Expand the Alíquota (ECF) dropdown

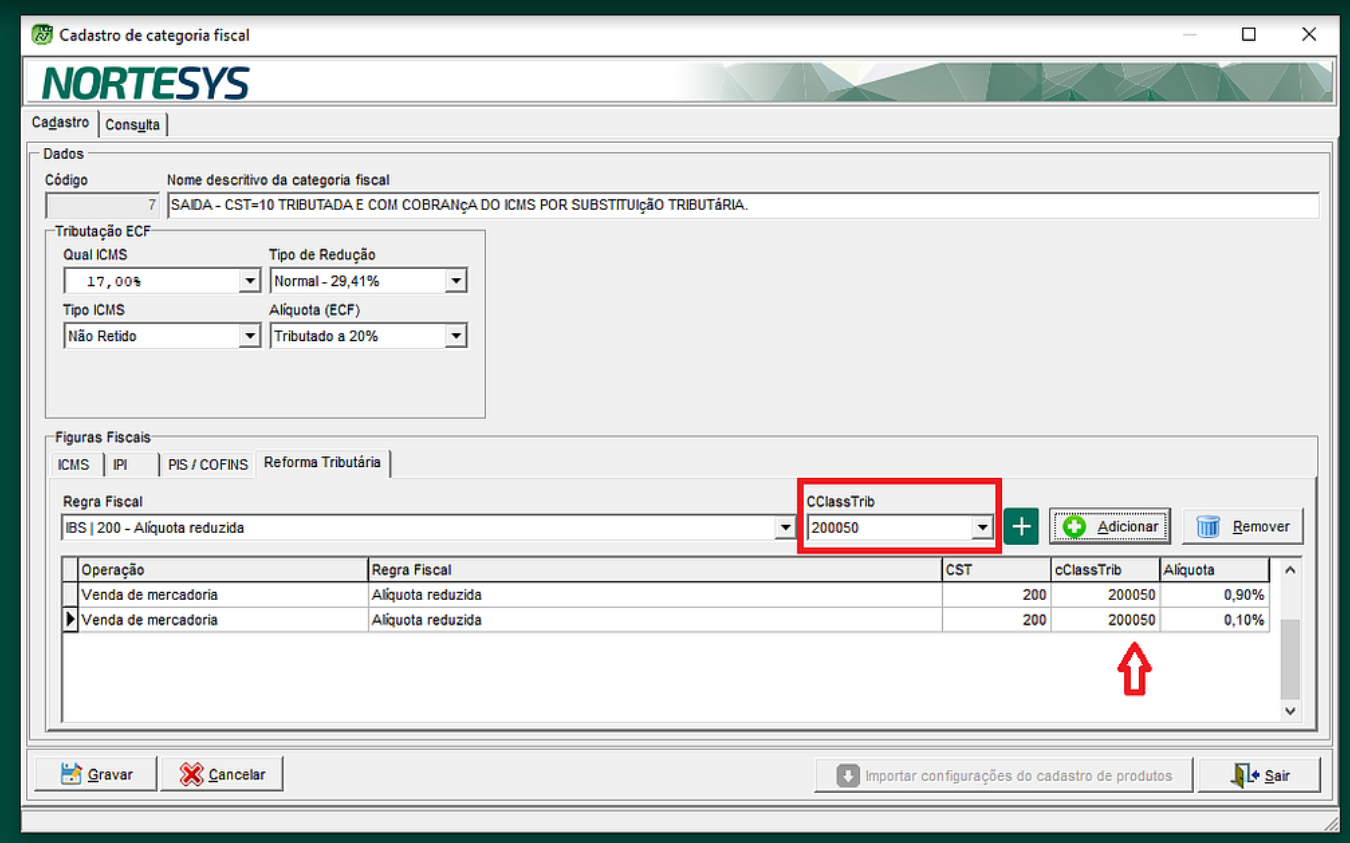[456, 336]
